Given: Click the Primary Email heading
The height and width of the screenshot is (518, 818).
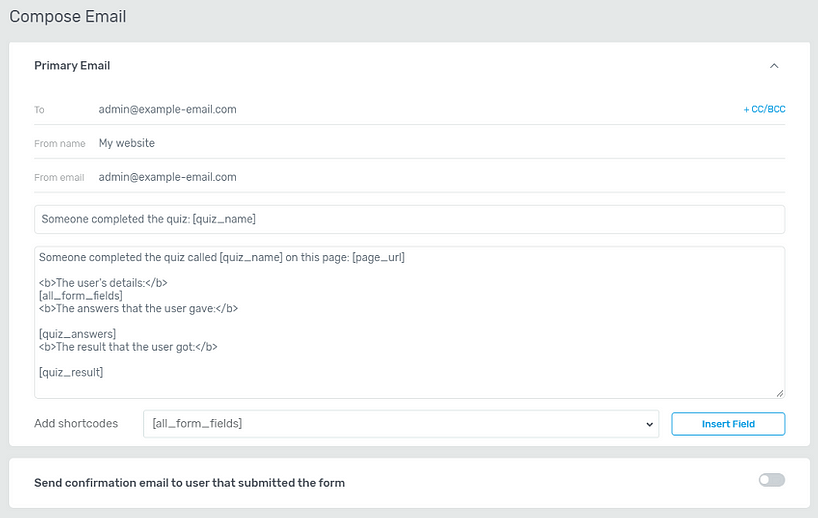Looking at the screenshot, I should pos(72,66).
